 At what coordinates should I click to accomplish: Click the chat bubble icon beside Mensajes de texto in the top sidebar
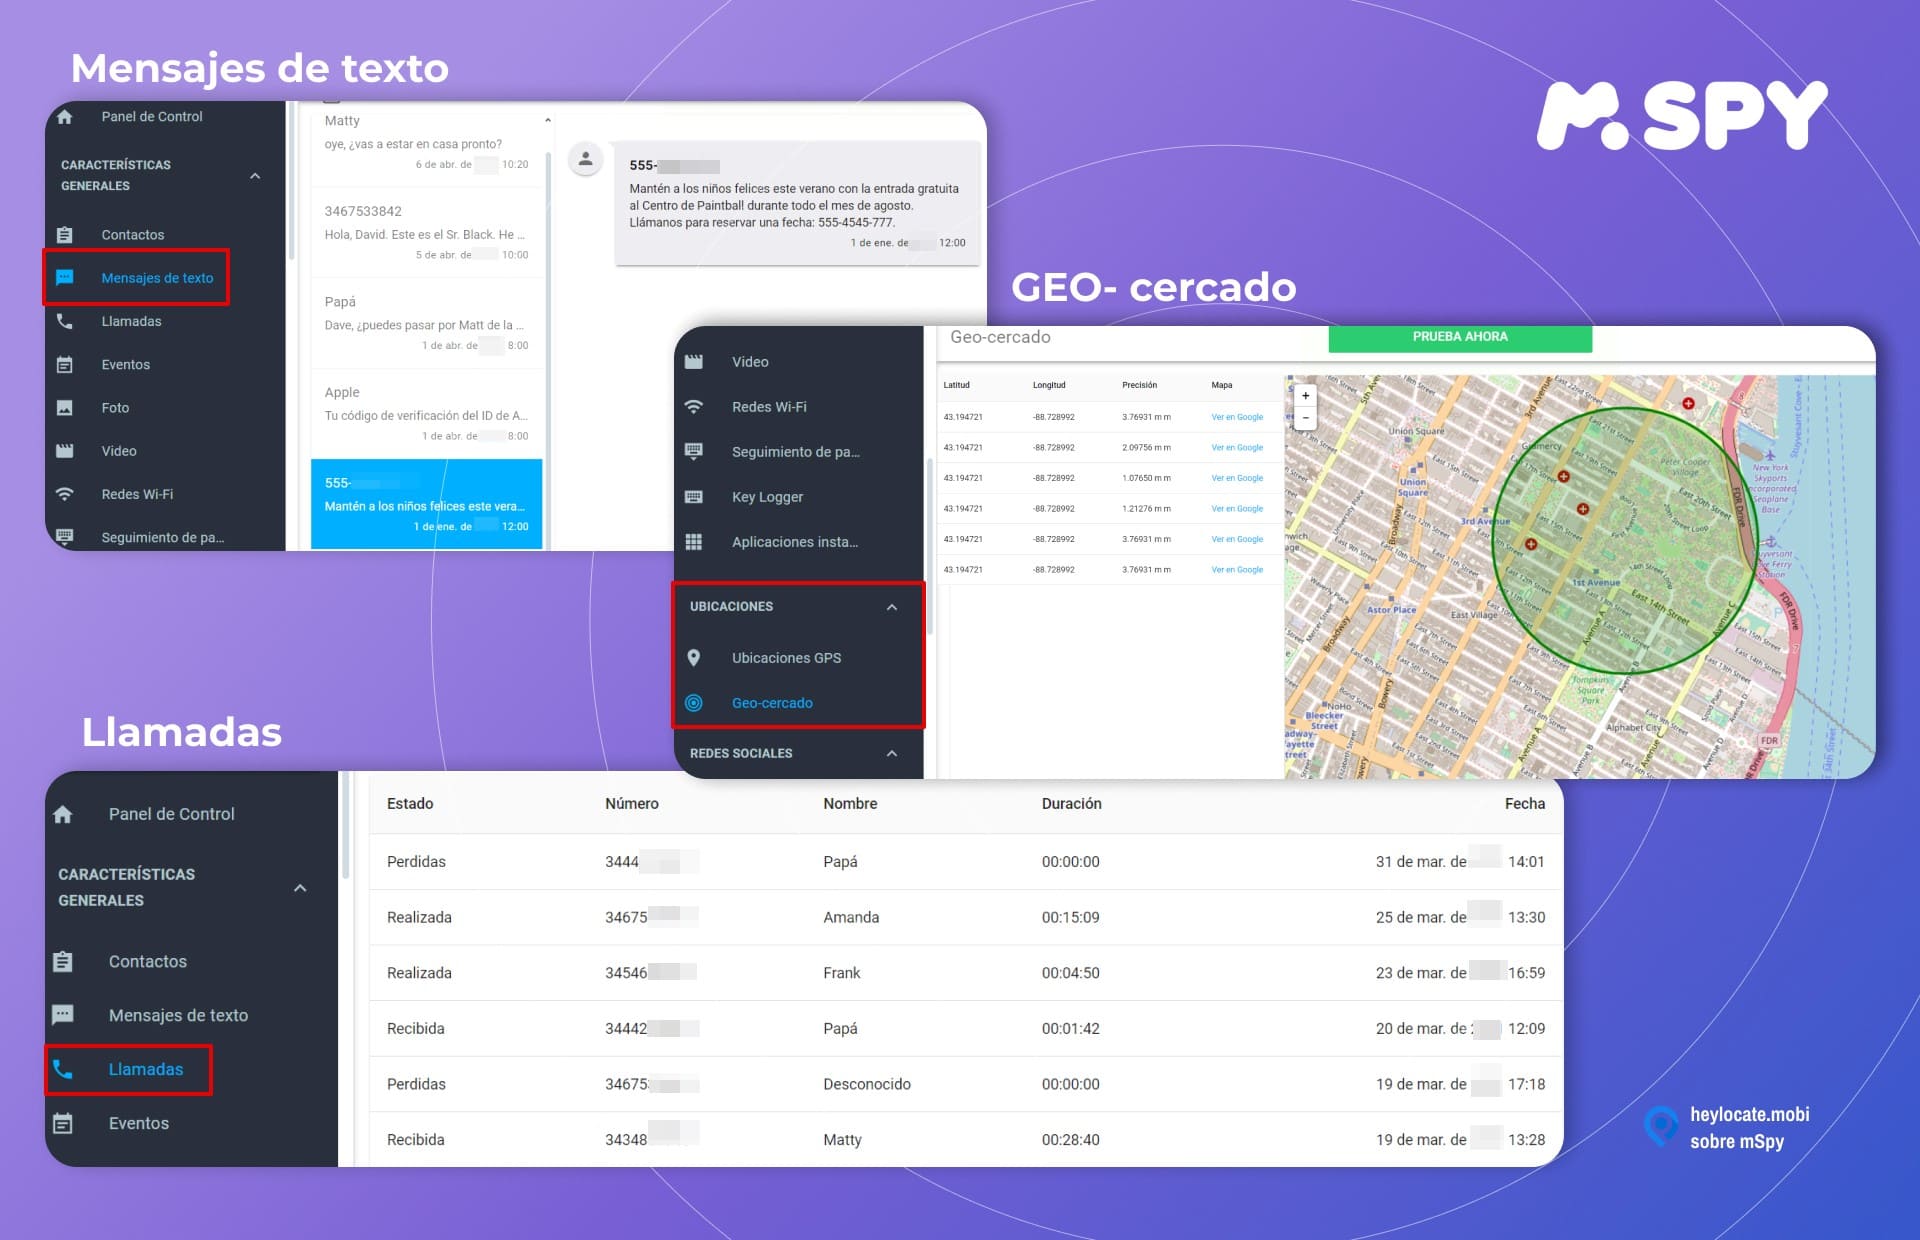point(65,278)
